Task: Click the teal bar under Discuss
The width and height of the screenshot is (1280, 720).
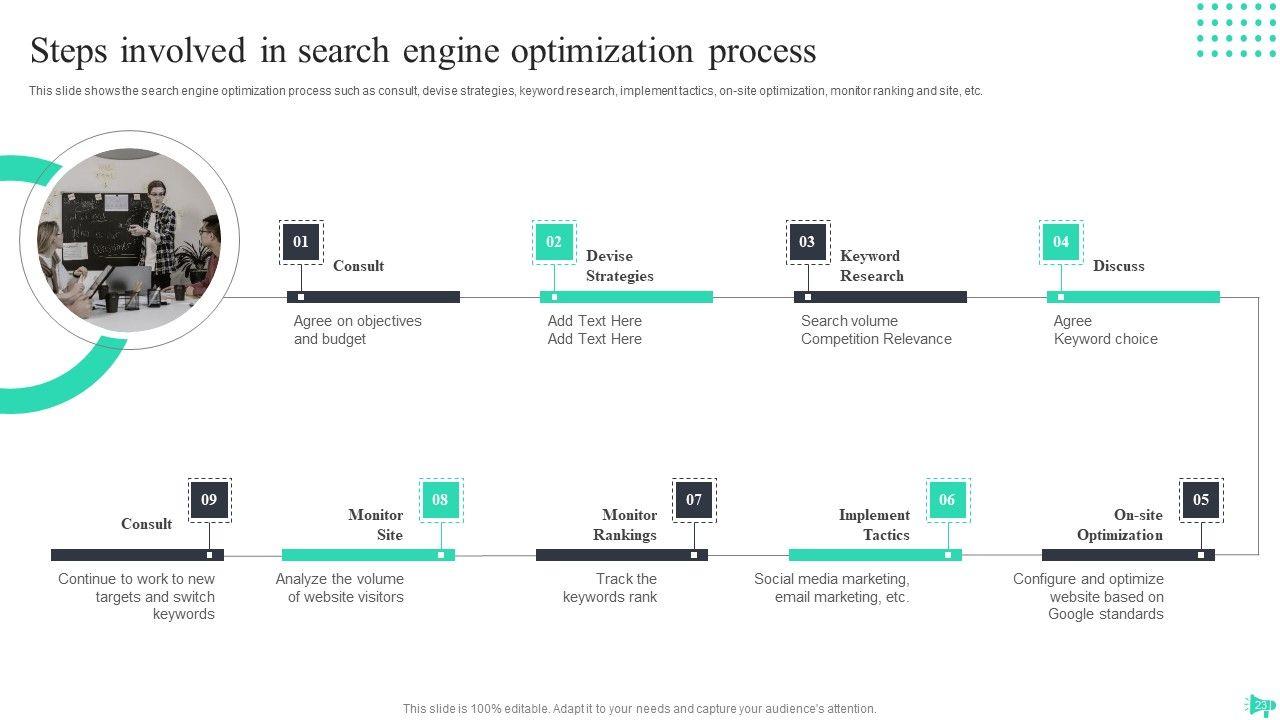Action: [1133, 297]
